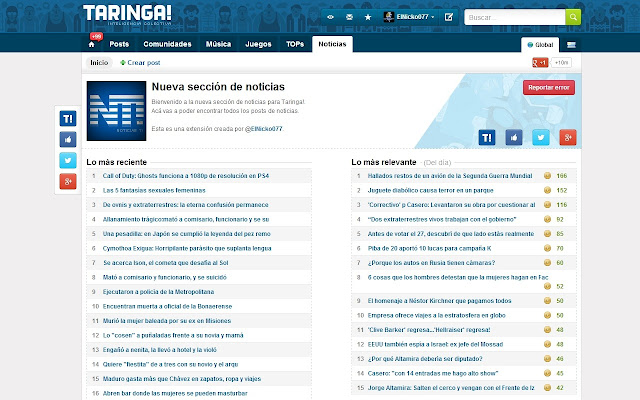Open 'Murió la mujer baleada' post
Viewport: 640px width, 400px height.
[x=167, y=321]
